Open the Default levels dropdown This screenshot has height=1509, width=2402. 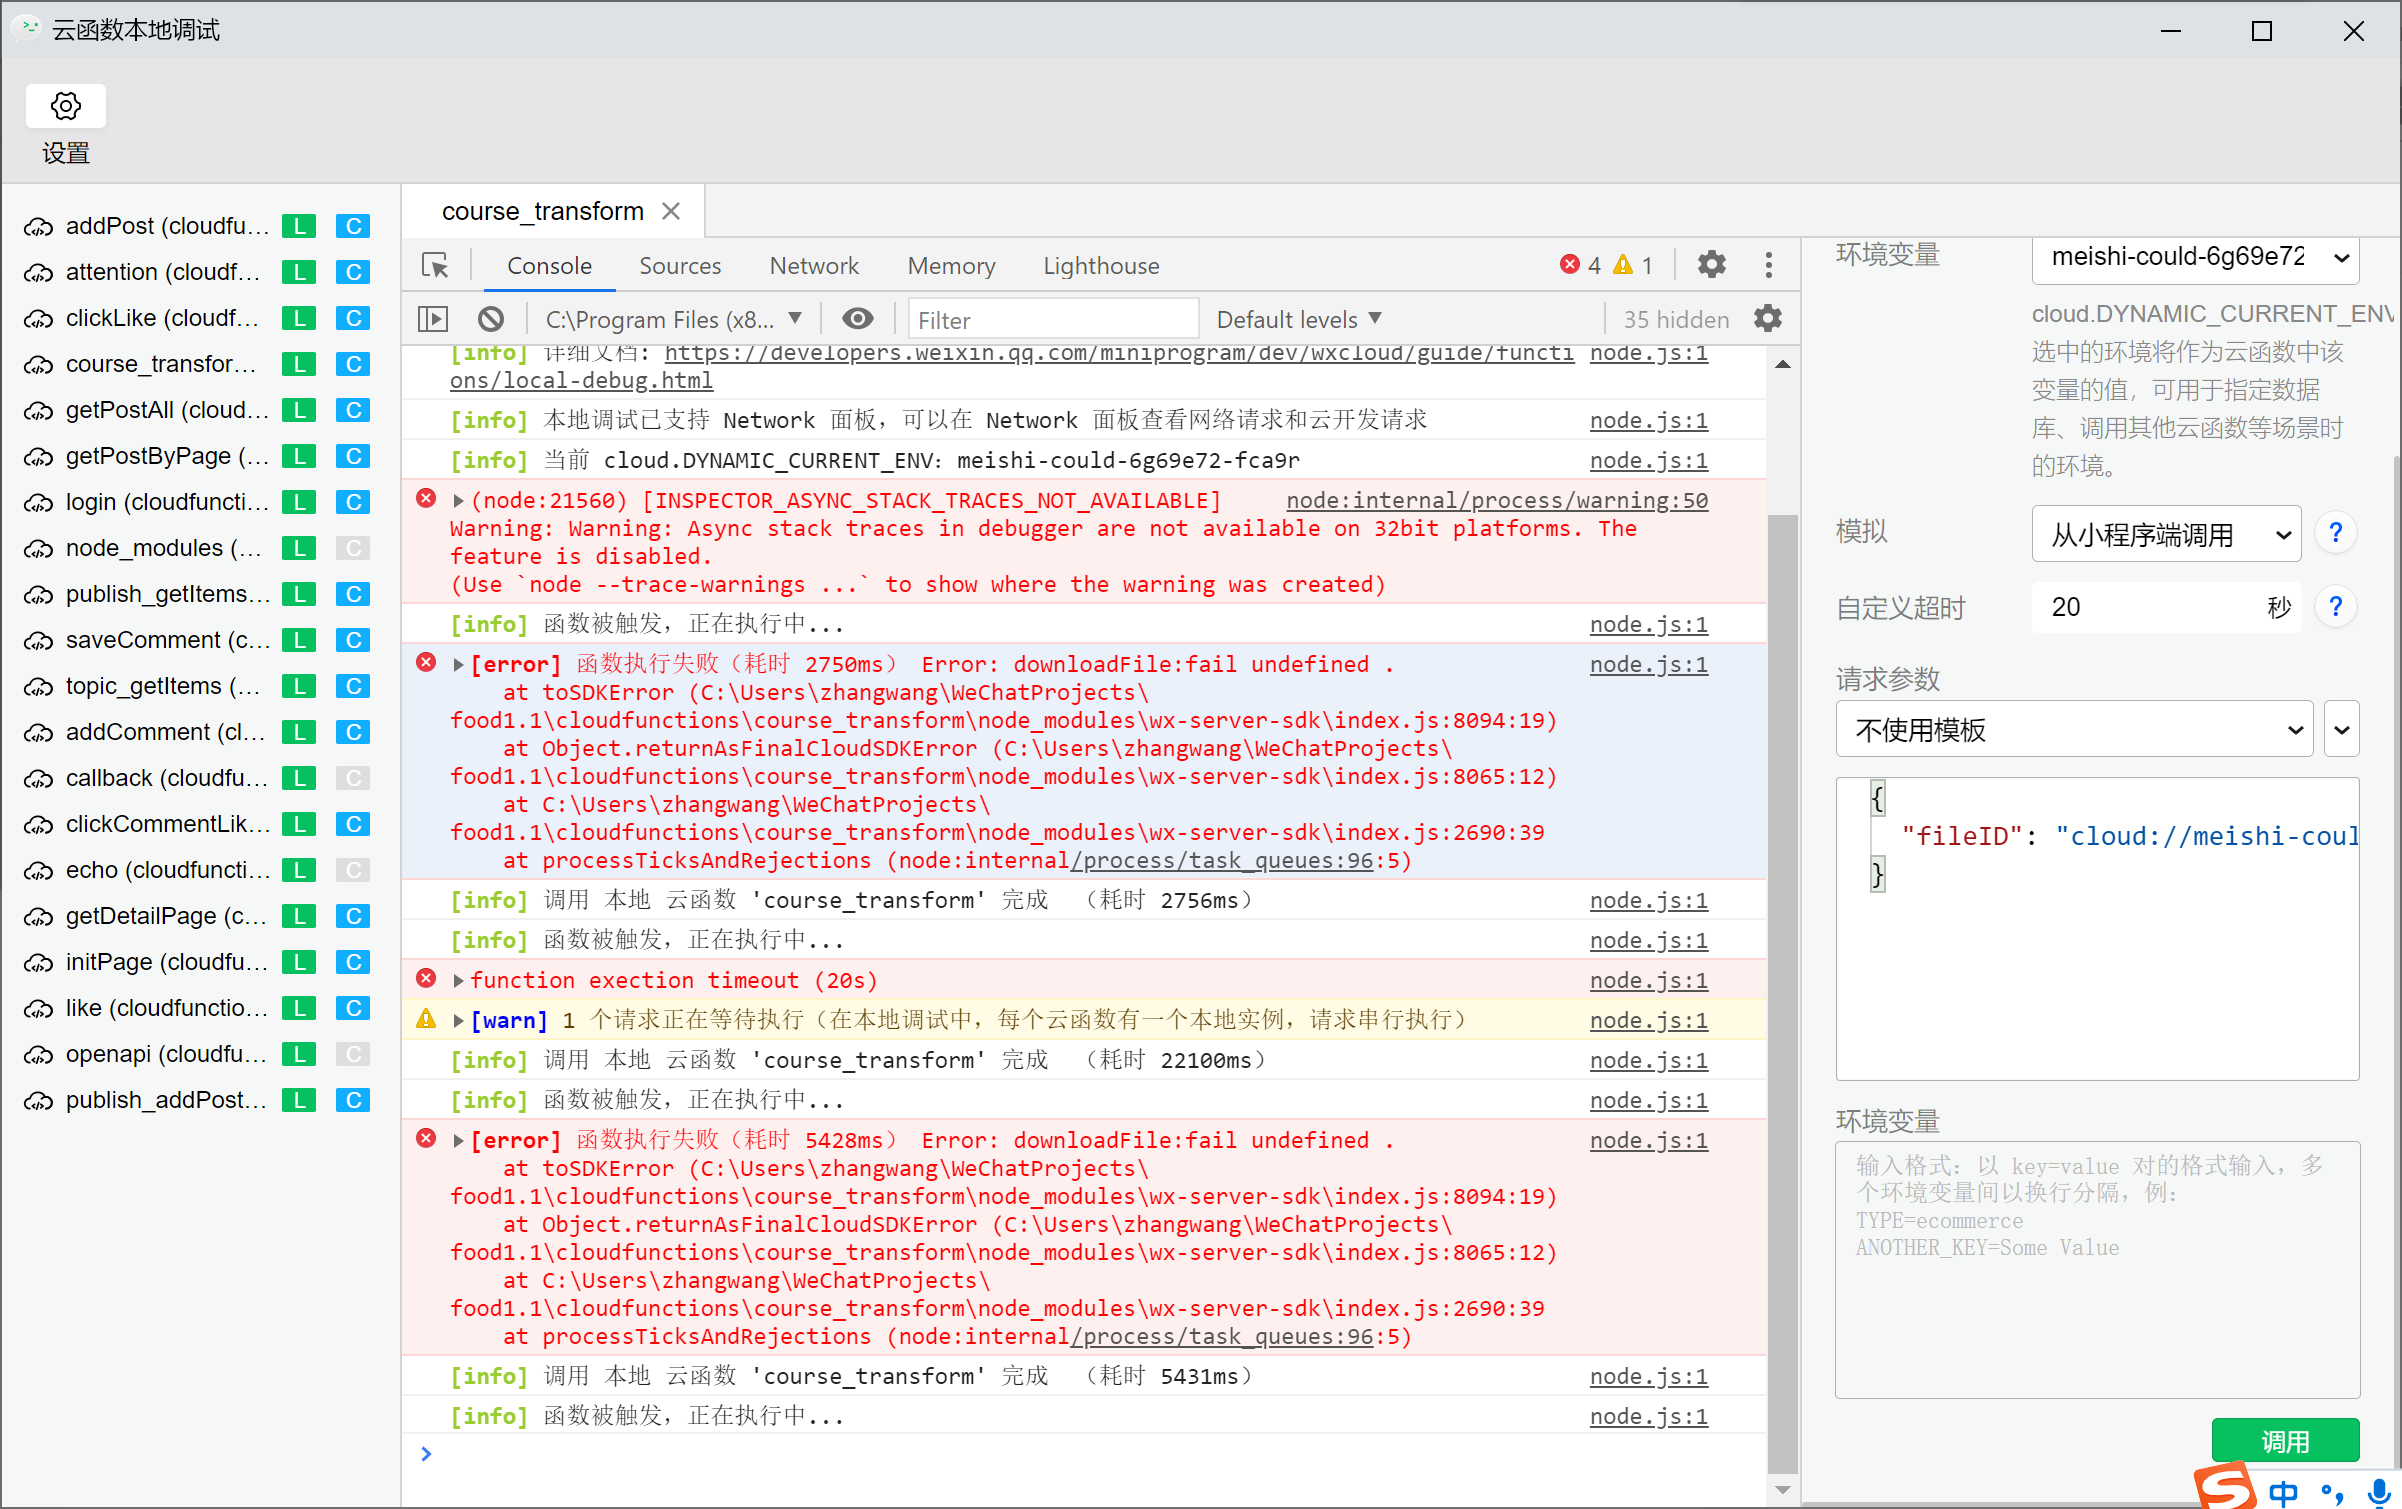1298,319
